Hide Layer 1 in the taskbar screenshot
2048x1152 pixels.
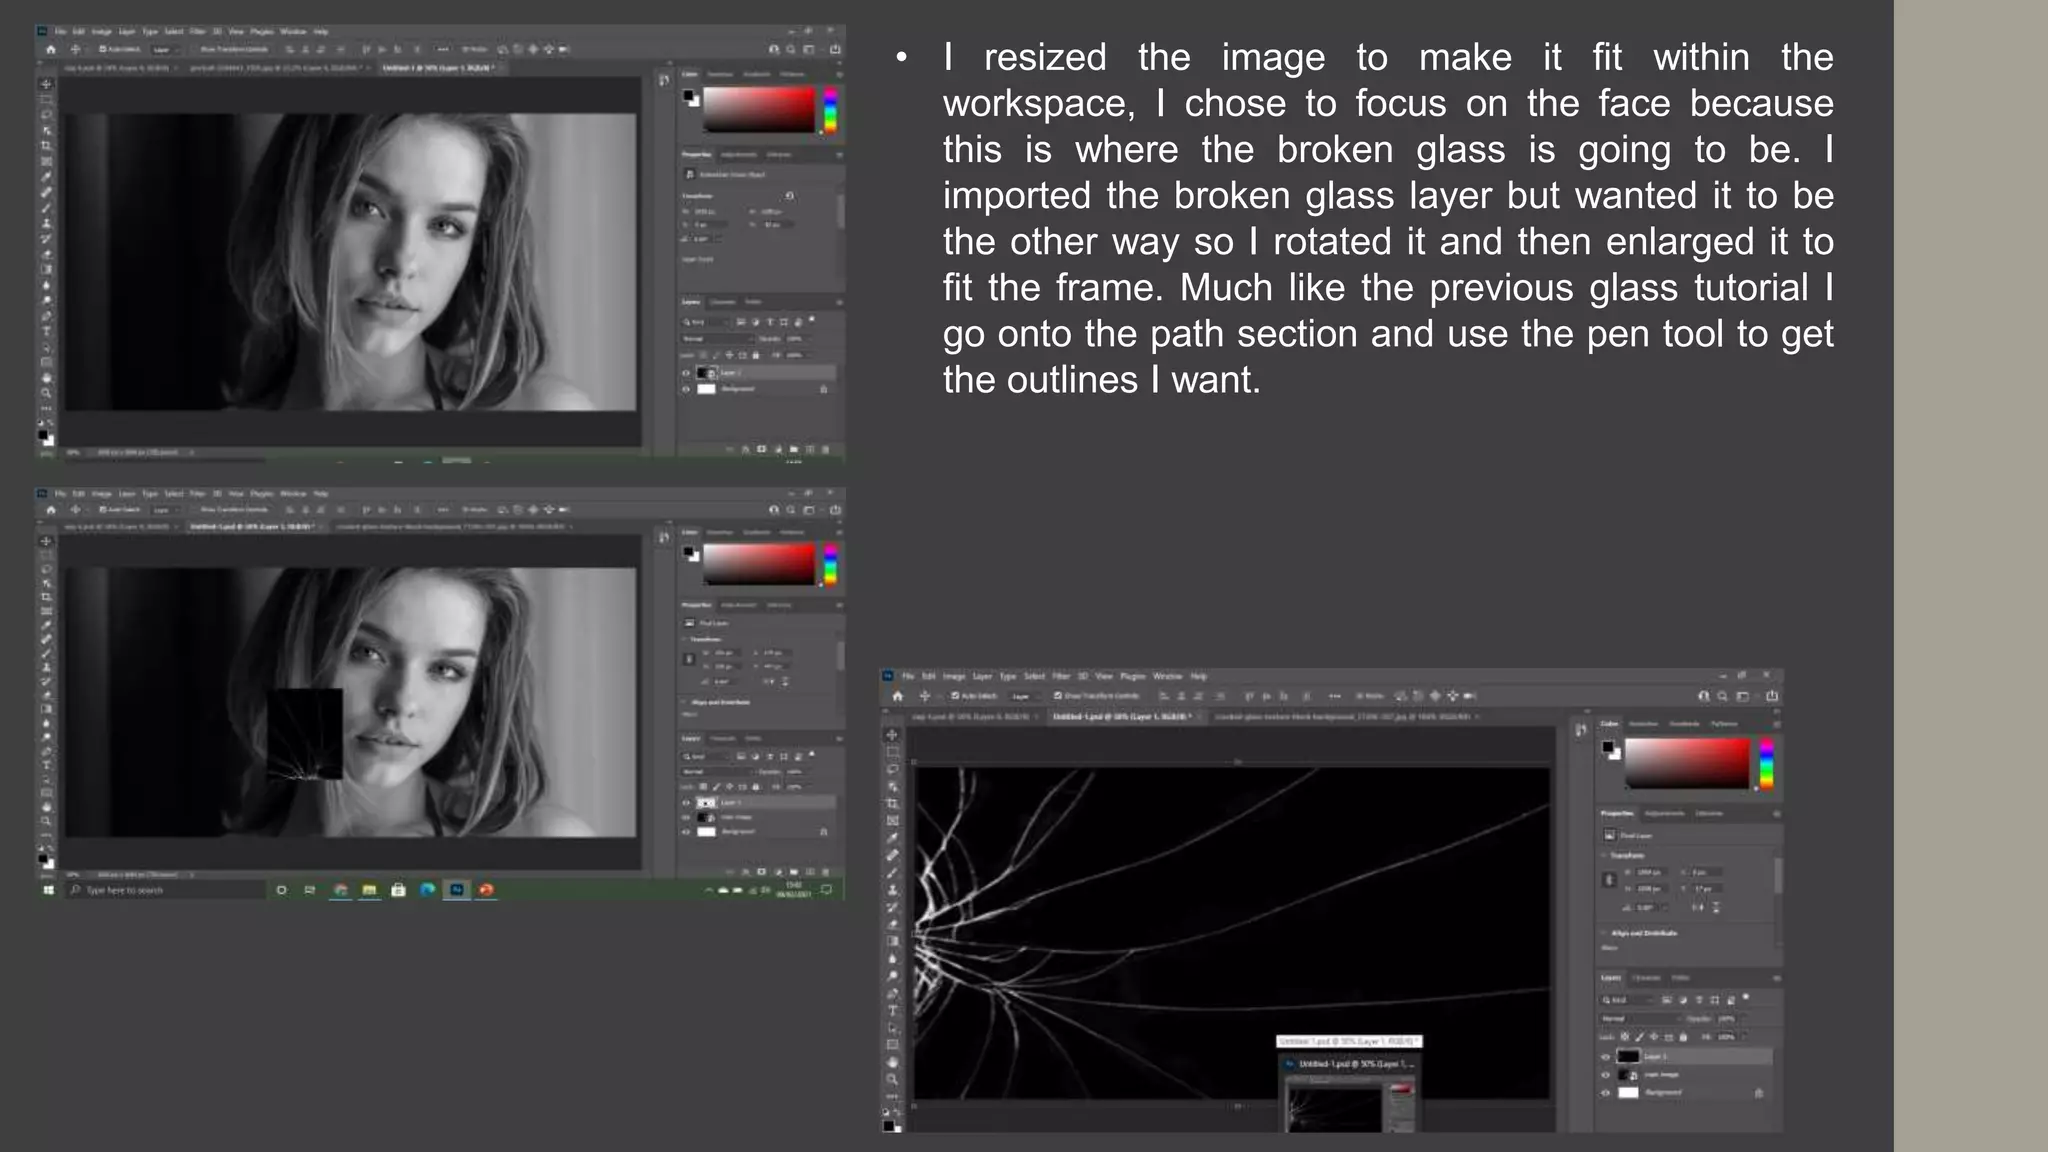686,803
